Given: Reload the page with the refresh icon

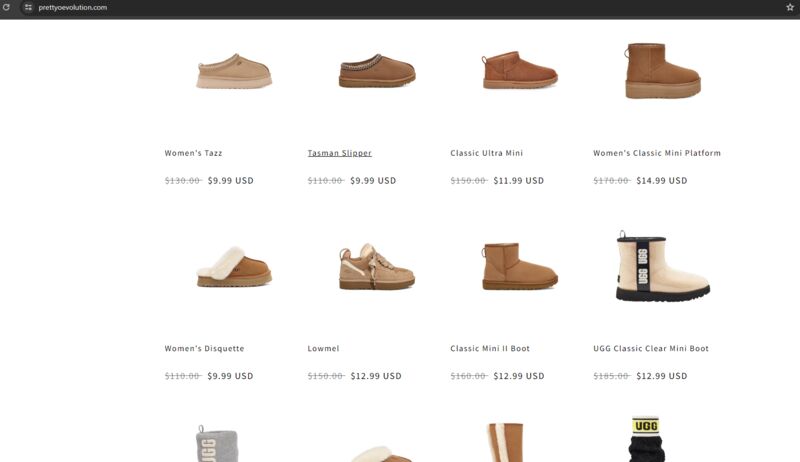Looking at the screenshot, I should 6,7.
